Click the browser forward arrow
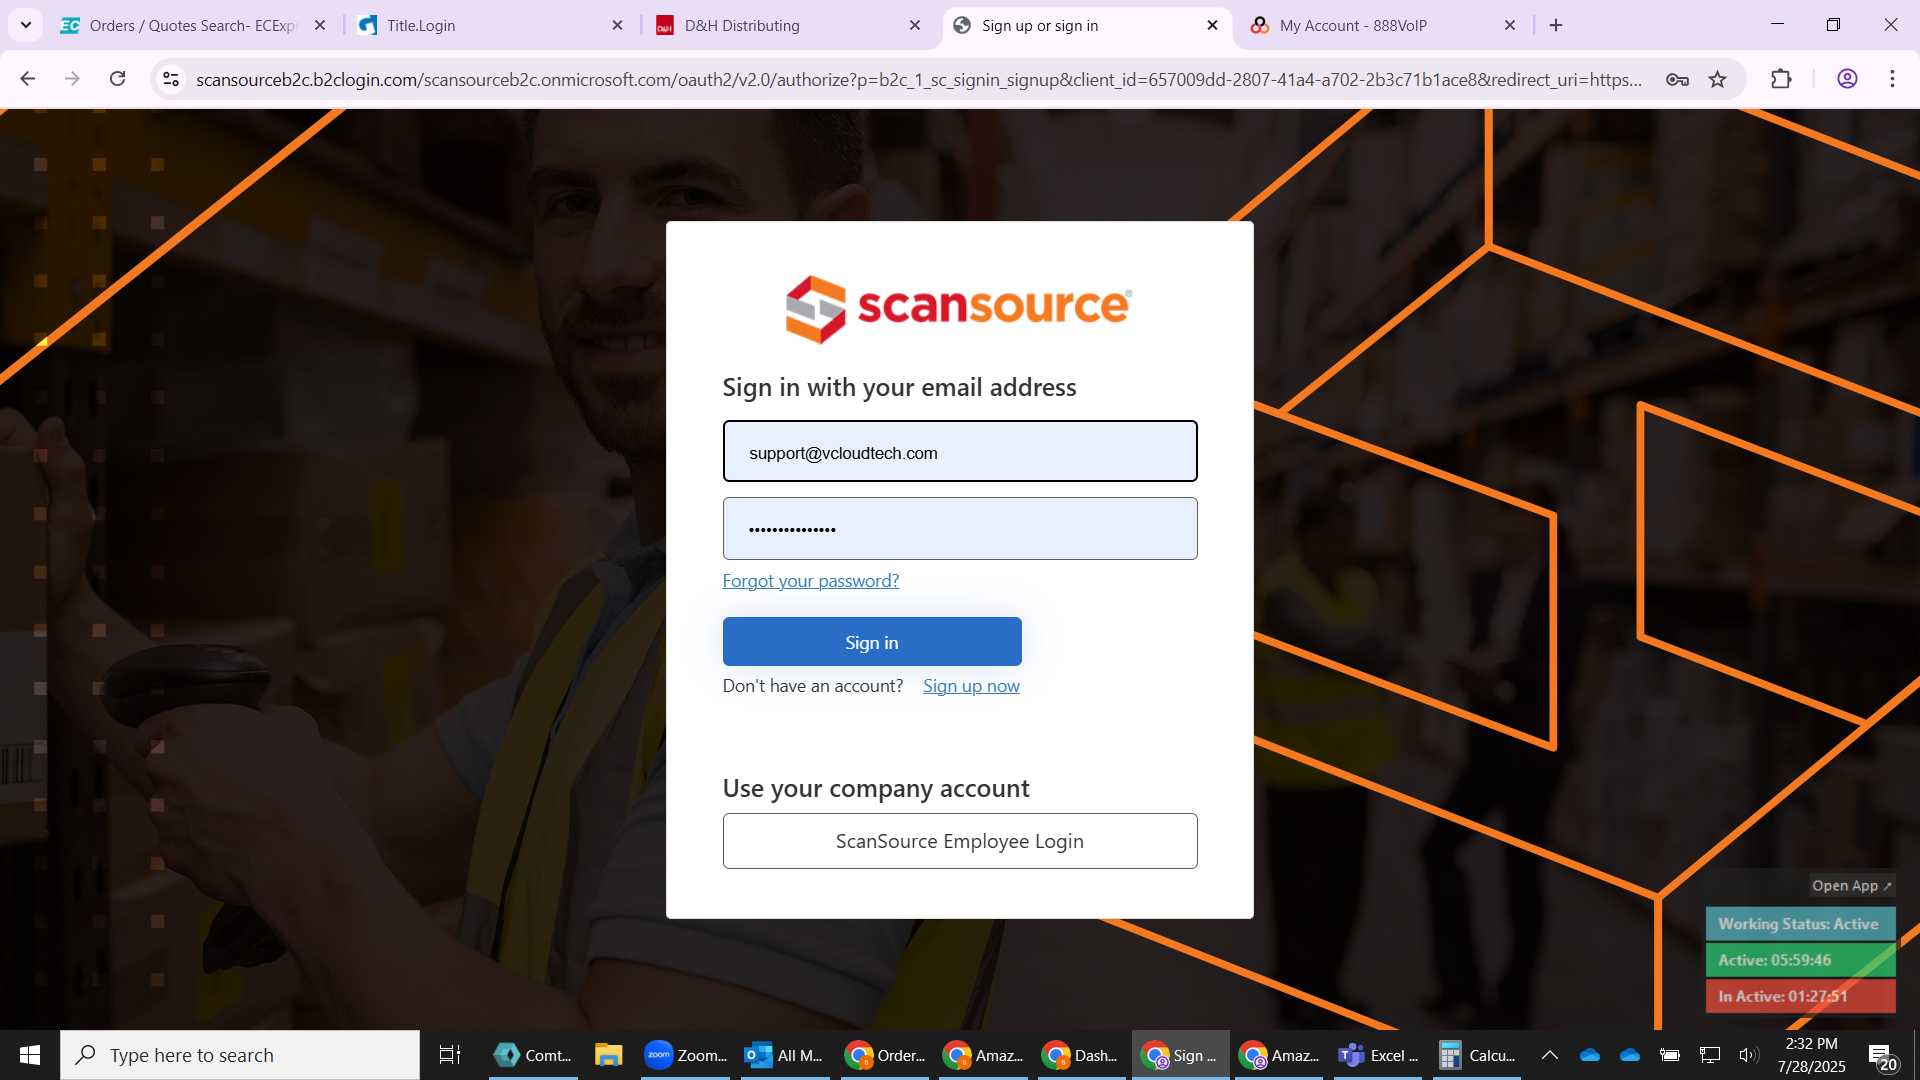This screenshot has width=1920, height=1080. [x=72, y=79]
